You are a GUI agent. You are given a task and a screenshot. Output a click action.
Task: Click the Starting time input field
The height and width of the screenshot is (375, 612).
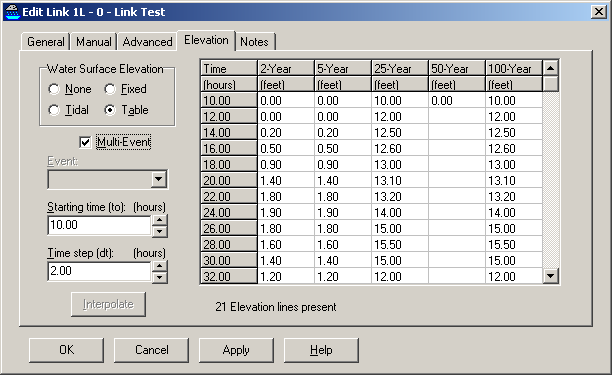[99, 225]
